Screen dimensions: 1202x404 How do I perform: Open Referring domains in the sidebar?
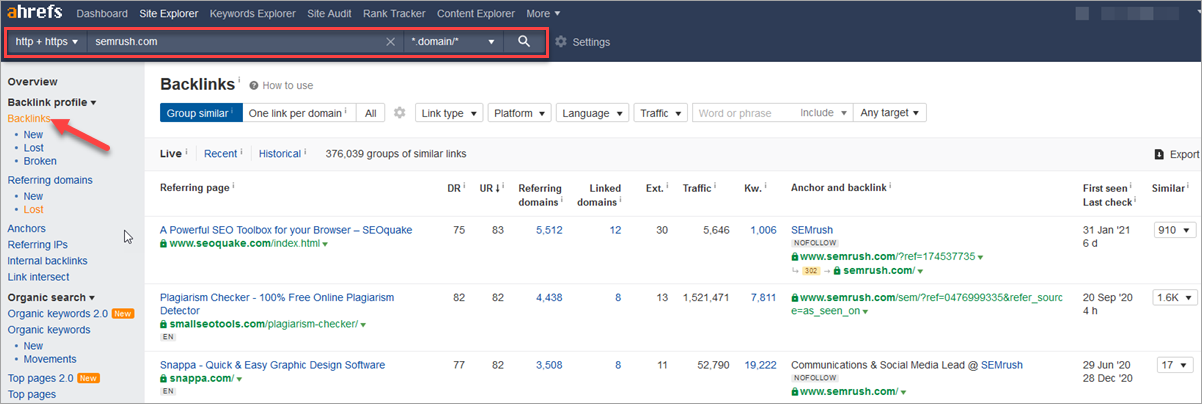[50, 180]
